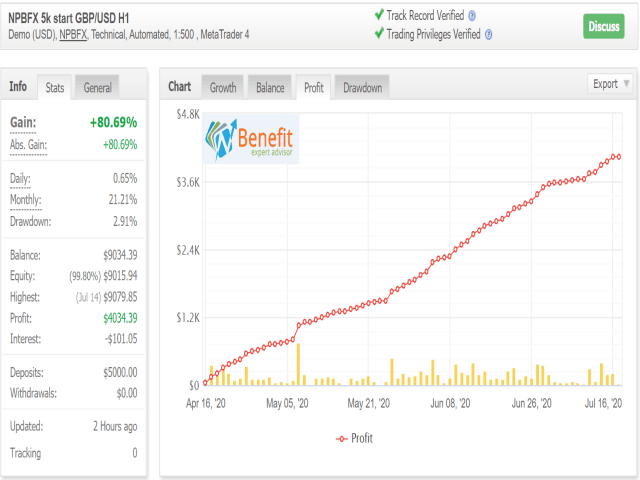Open the NPBFX broker link
This screenshot has width=640, height=480.
73,35
